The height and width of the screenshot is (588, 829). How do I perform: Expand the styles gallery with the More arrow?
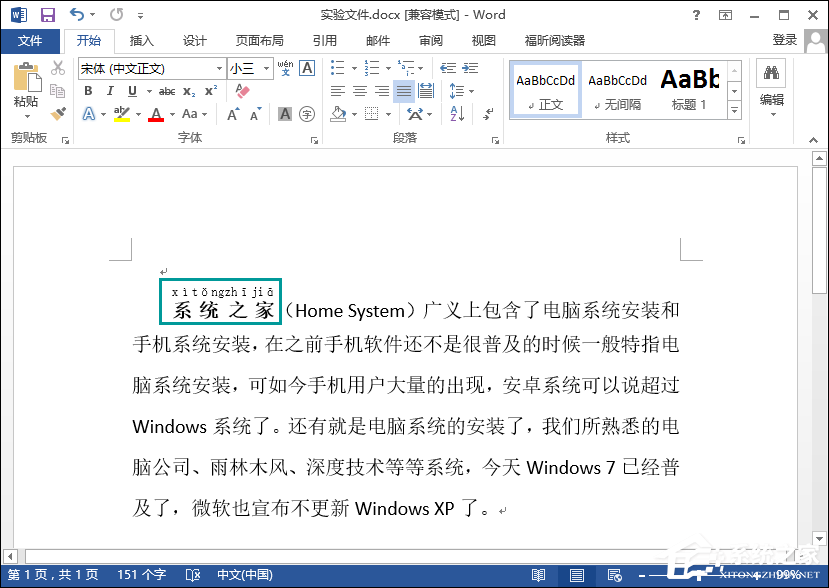(735, 111)
